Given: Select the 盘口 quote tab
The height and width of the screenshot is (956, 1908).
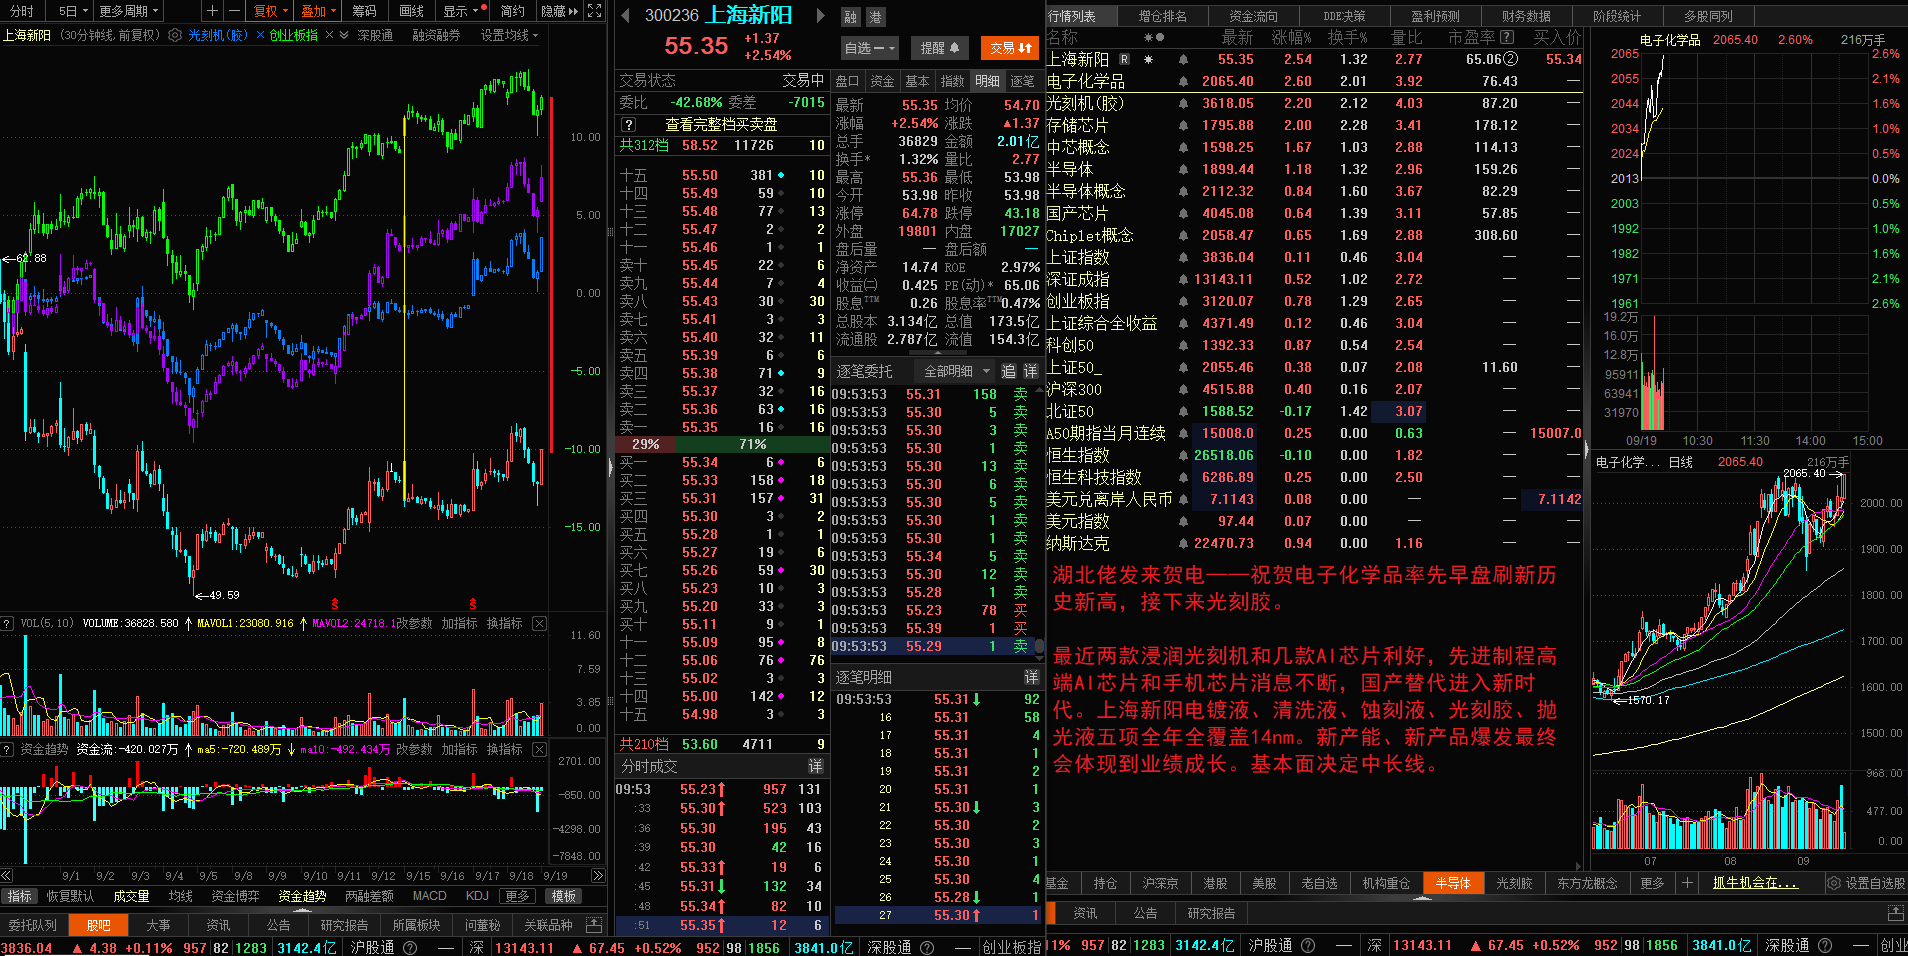Looking at the screenshot, I should [847, 81].
